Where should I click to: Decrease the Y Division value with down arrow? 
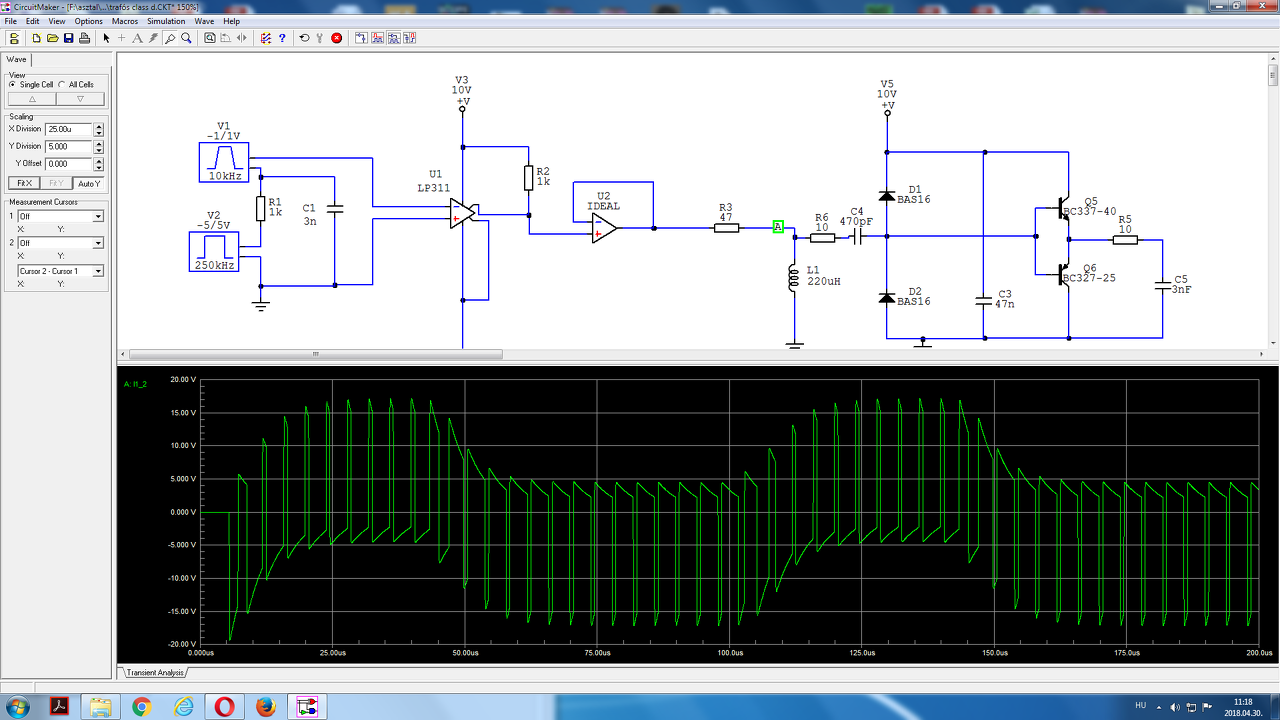click(x=99, y=149)
